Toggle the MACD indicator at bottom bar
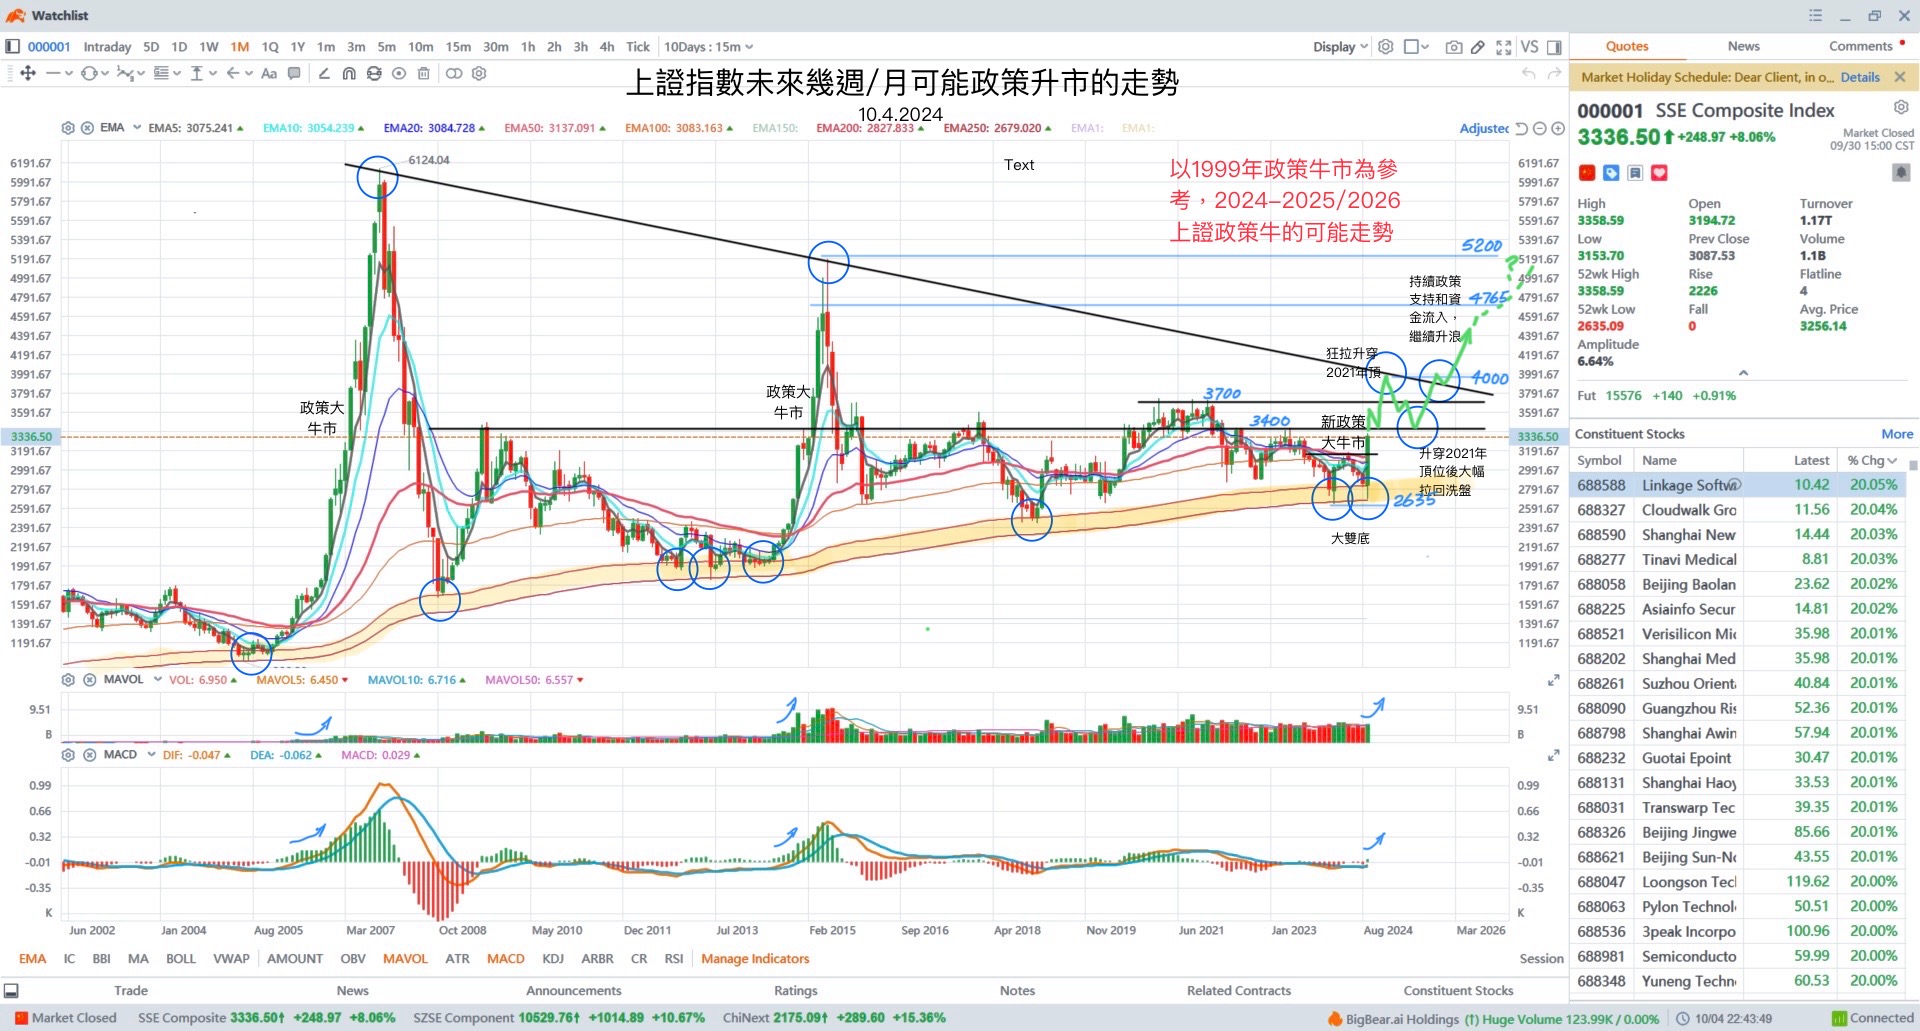Image resolution: width=1920 pixels, height=1031 pixels. pos(506,958)
